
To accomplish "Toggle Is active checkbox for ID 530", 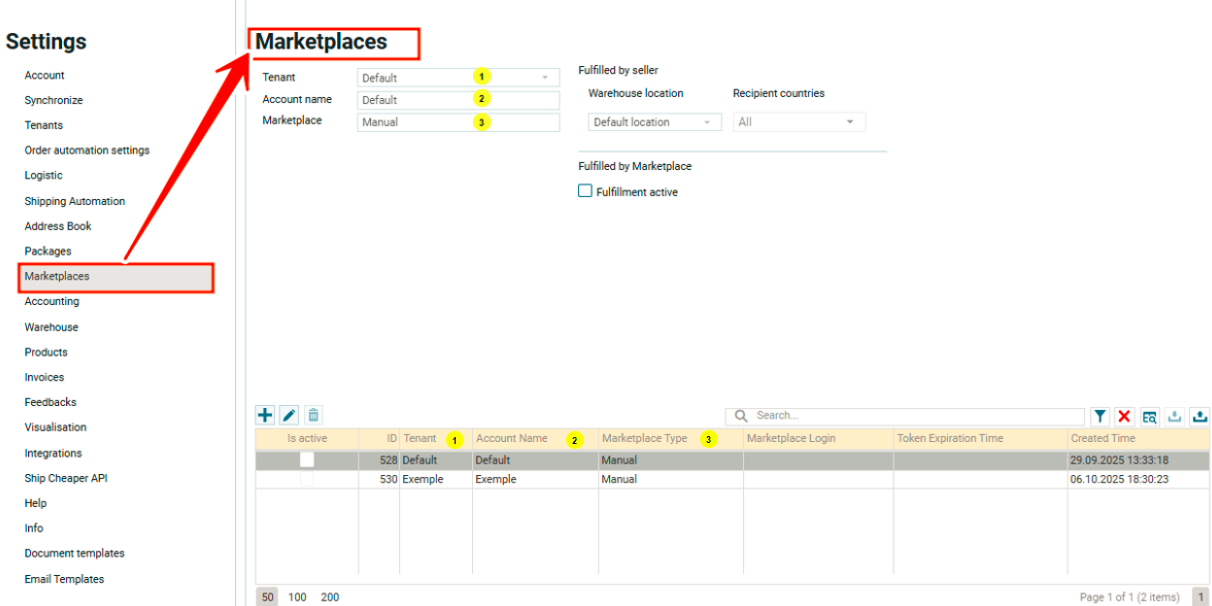I will click(x=307, y=479).
